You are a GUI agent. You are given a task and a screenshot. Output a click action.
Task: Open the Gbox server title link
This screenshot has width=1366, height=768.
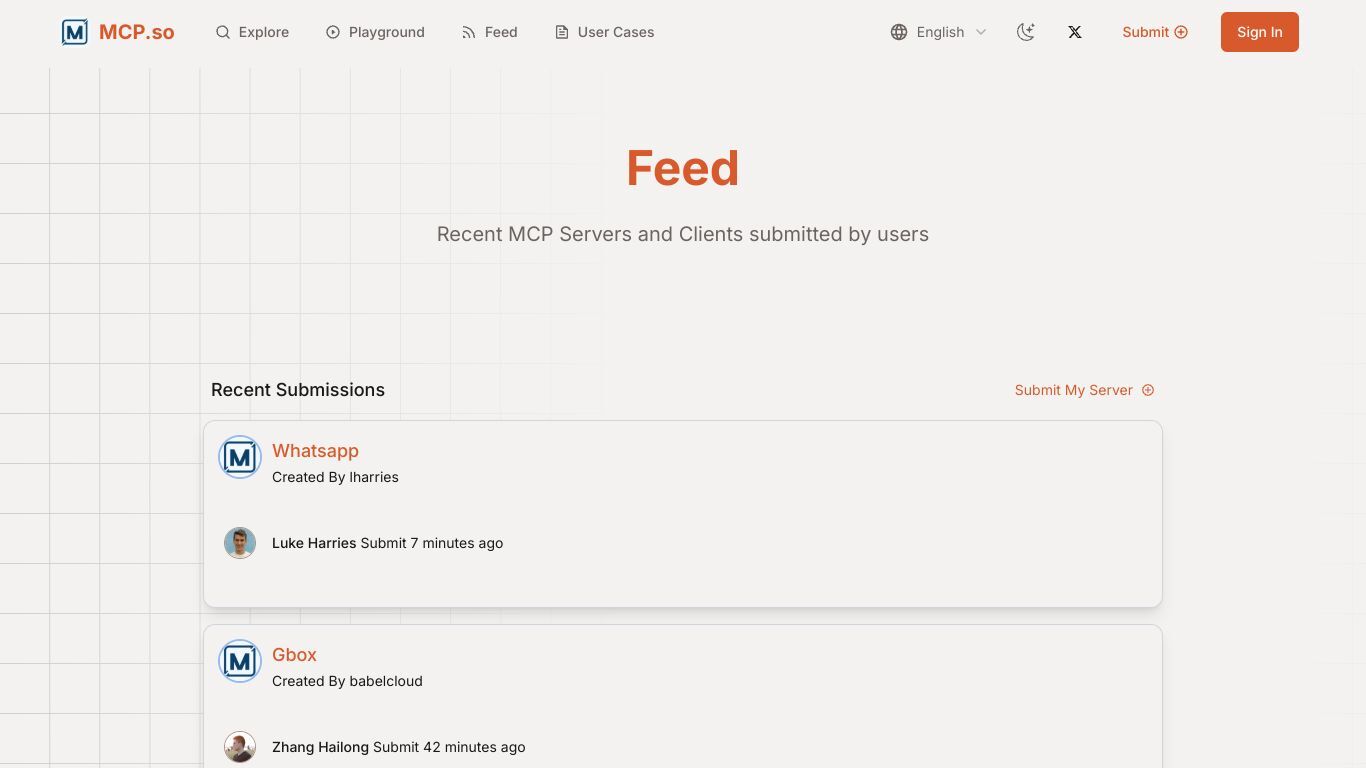tap(294, 655)
